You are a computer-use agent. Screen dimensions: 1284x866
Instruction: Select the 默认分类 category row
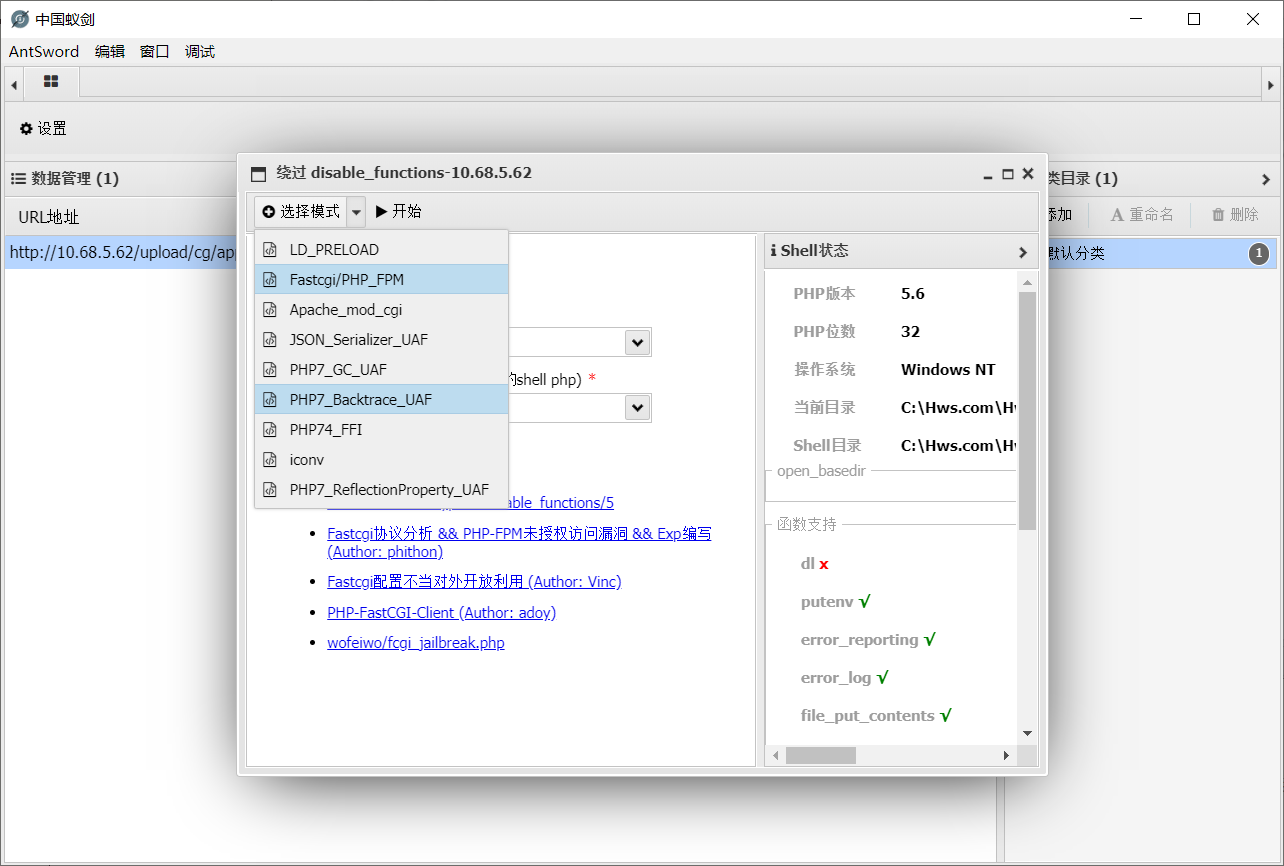point(1160,254)
